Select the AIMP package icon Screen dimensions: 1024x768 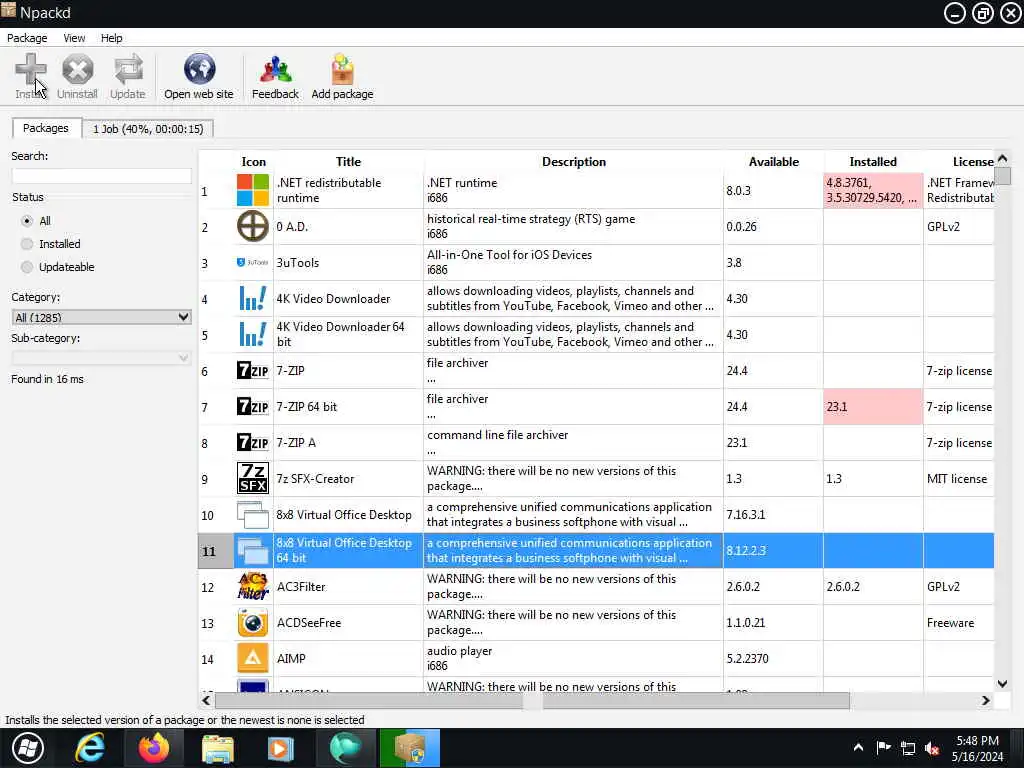click(x=253, y=658)
